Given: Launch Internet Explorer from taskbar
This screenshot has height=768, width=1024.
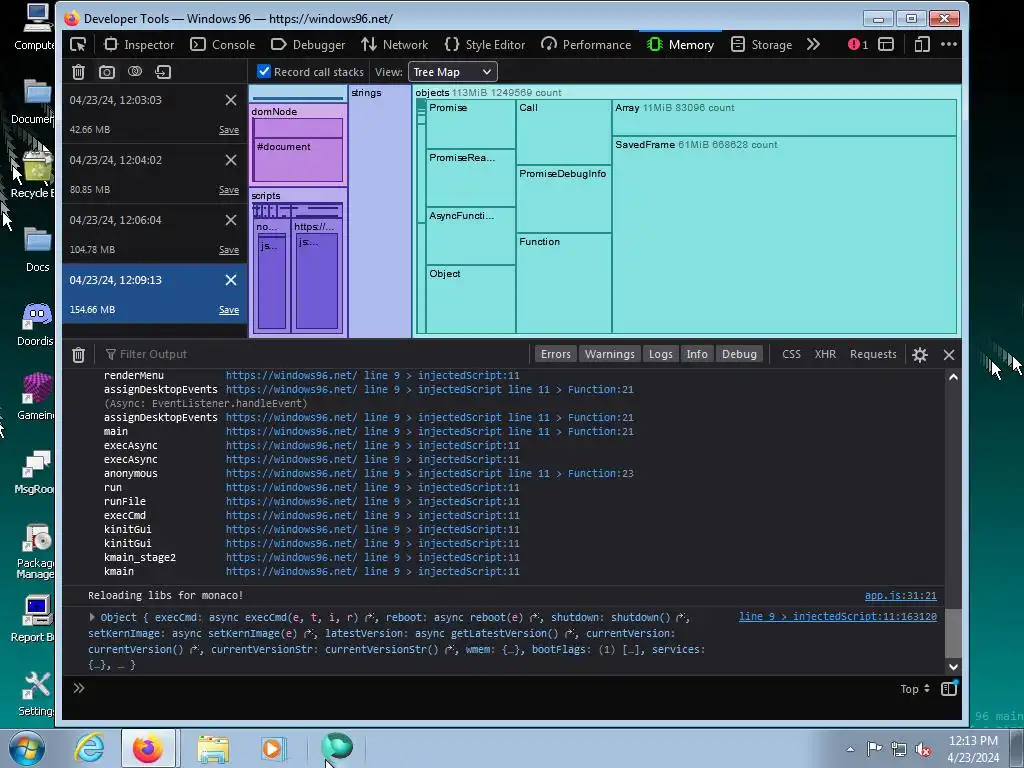Looking at the screenshot, I should 89,748.
